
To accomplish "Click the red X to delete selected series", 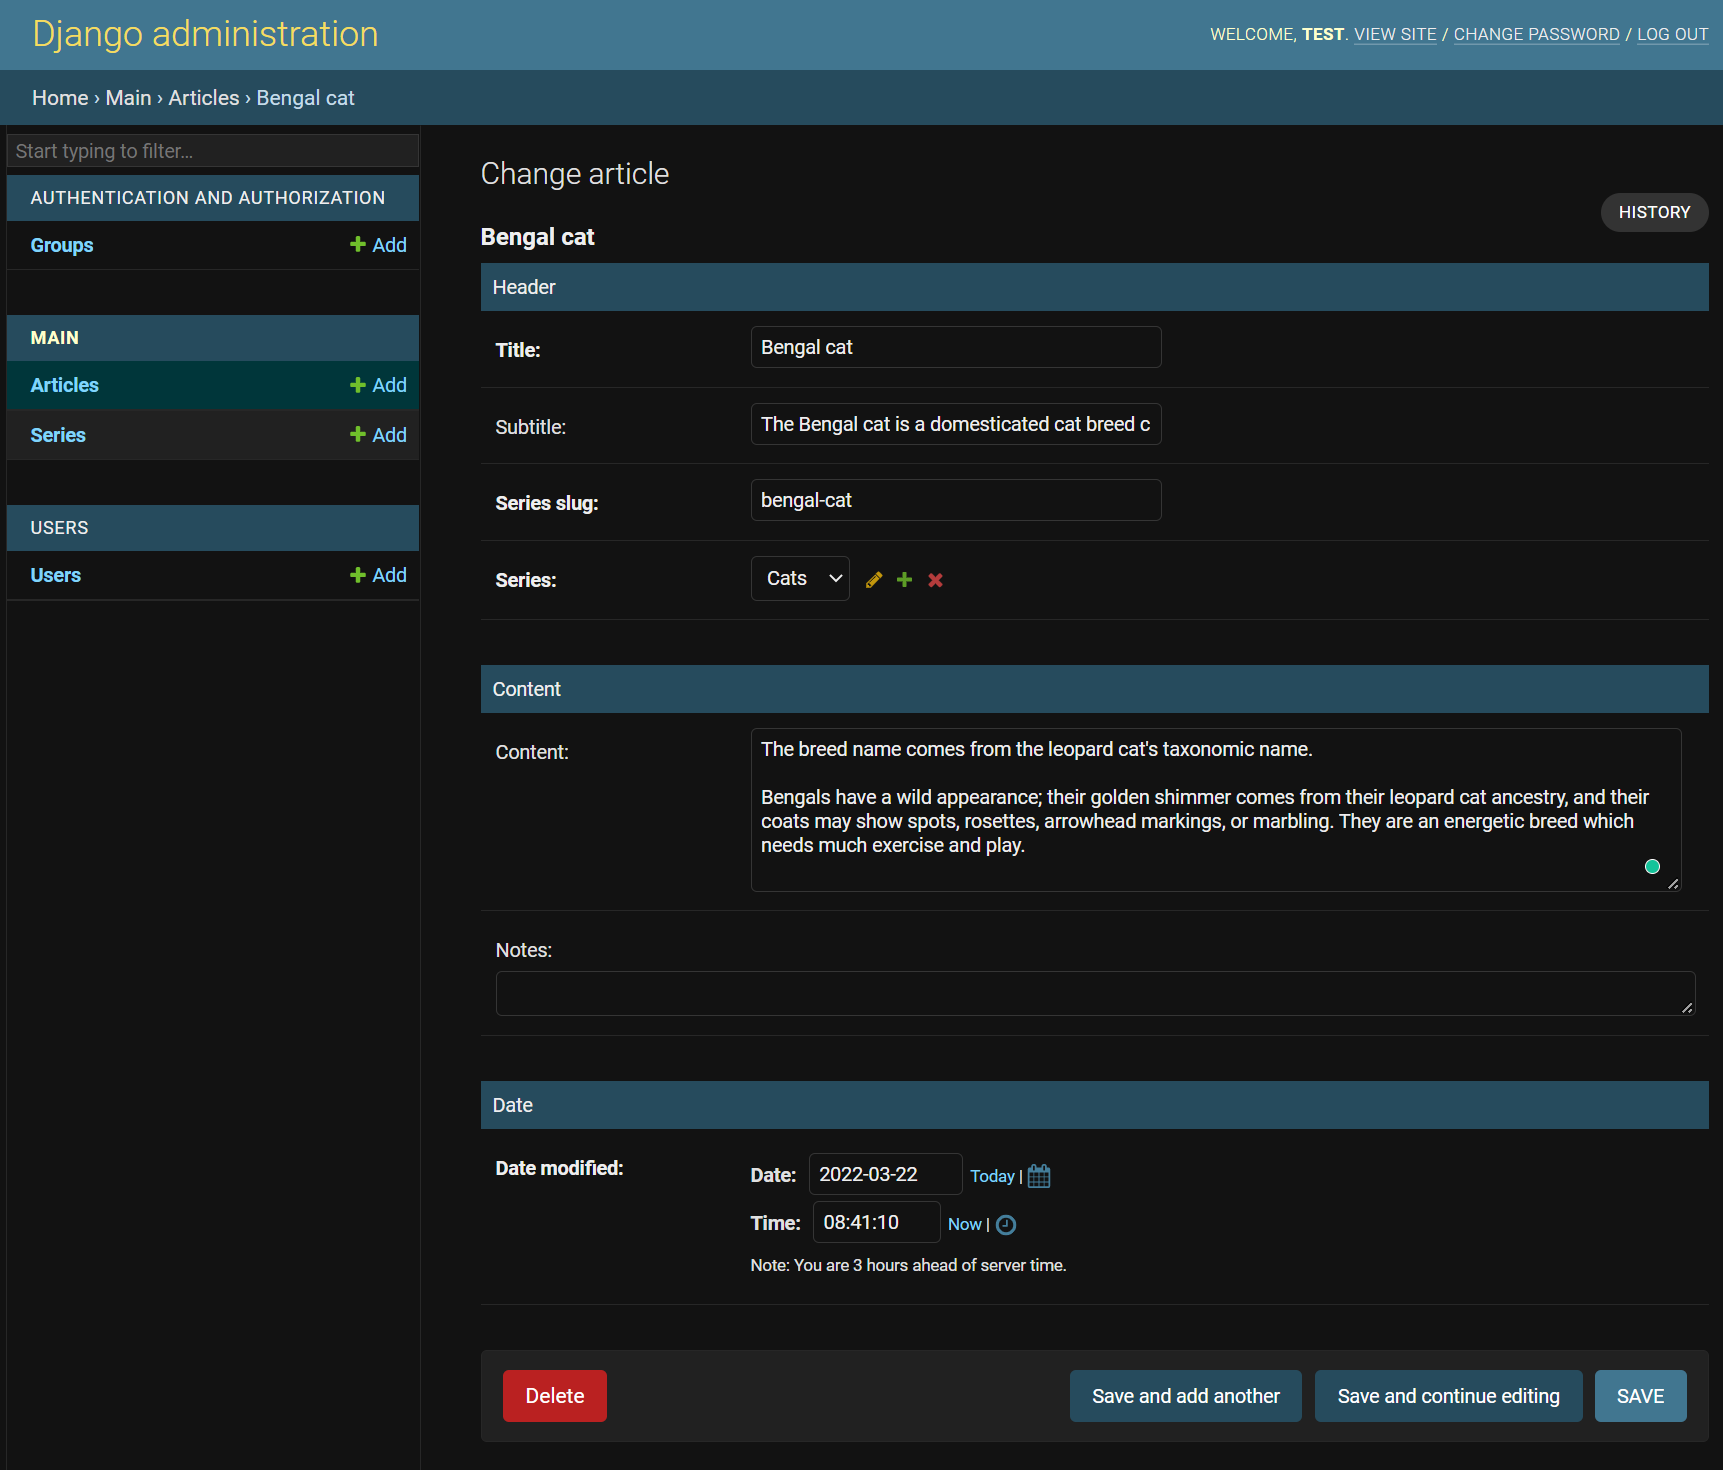I will (936, 580).
